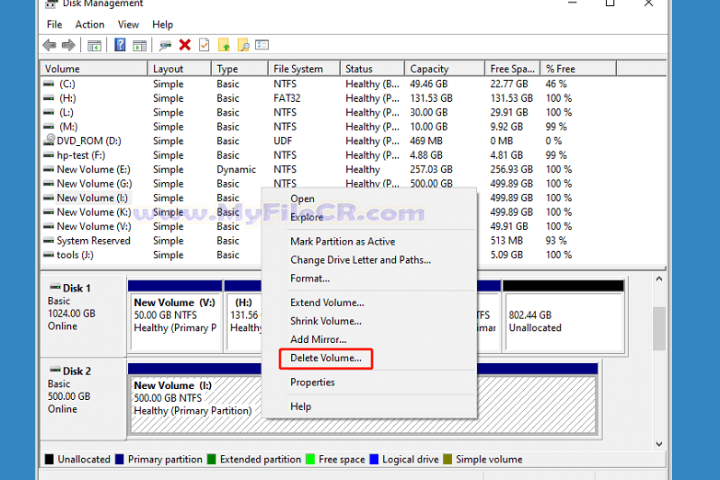Select the 802.44 GB Unallocated block
The width and height of the screenshot is (720, 480).
point(563,317)
